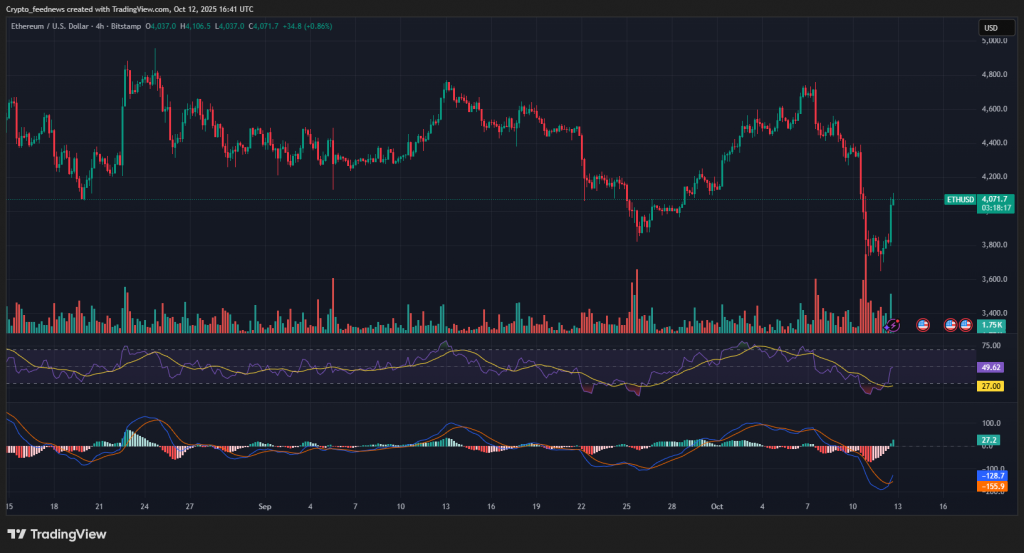Open the middle US flag economic event

click(951, 324)
